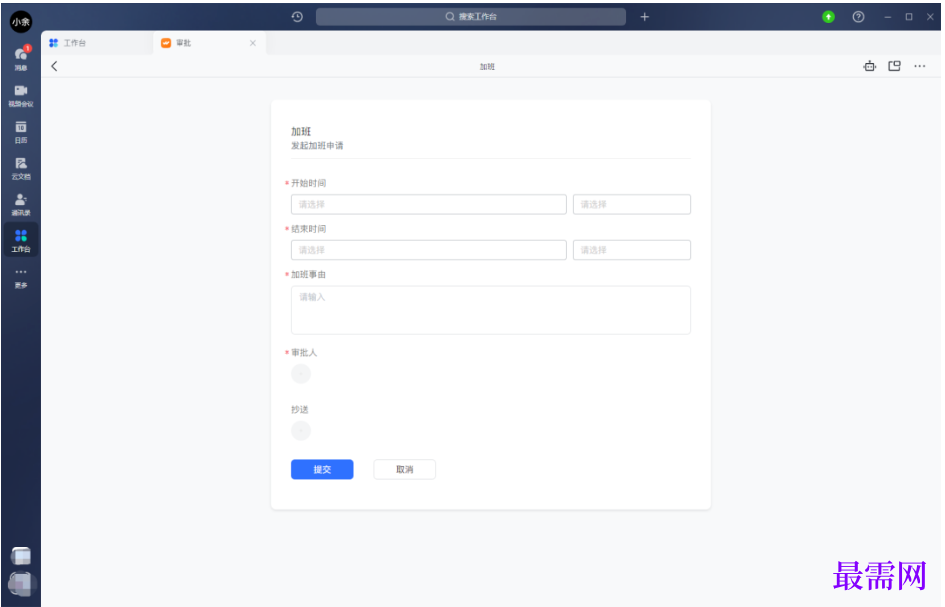
Task: Open Cloud Docs in the sidebar
Action: coord(21,168)
